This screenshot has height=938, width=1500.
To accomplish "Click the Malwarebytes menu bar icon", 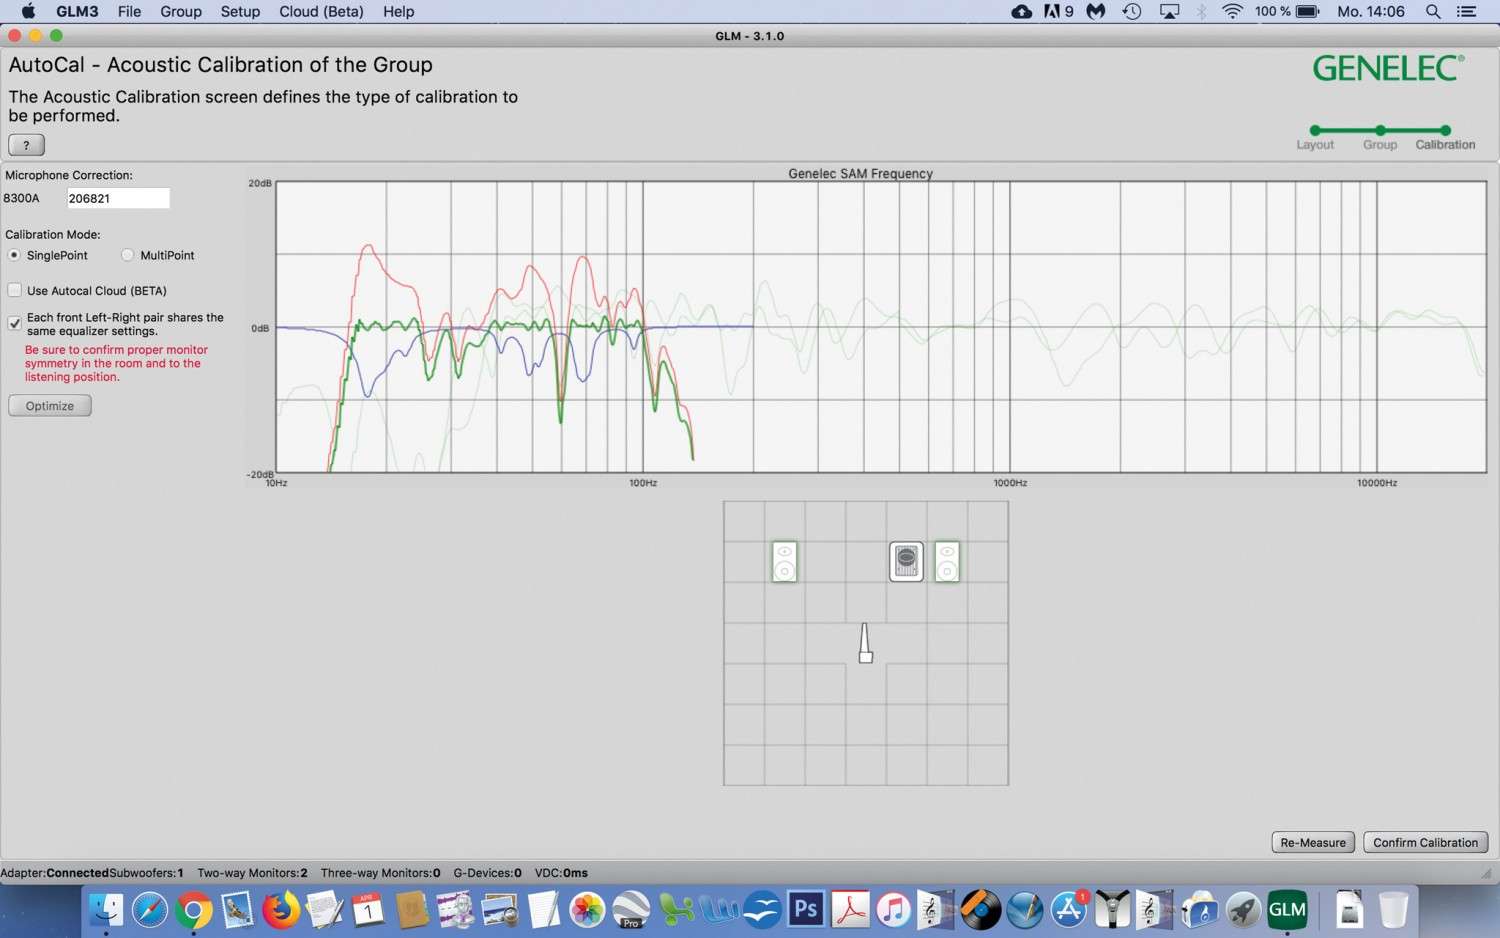I will click(1096, 11).
